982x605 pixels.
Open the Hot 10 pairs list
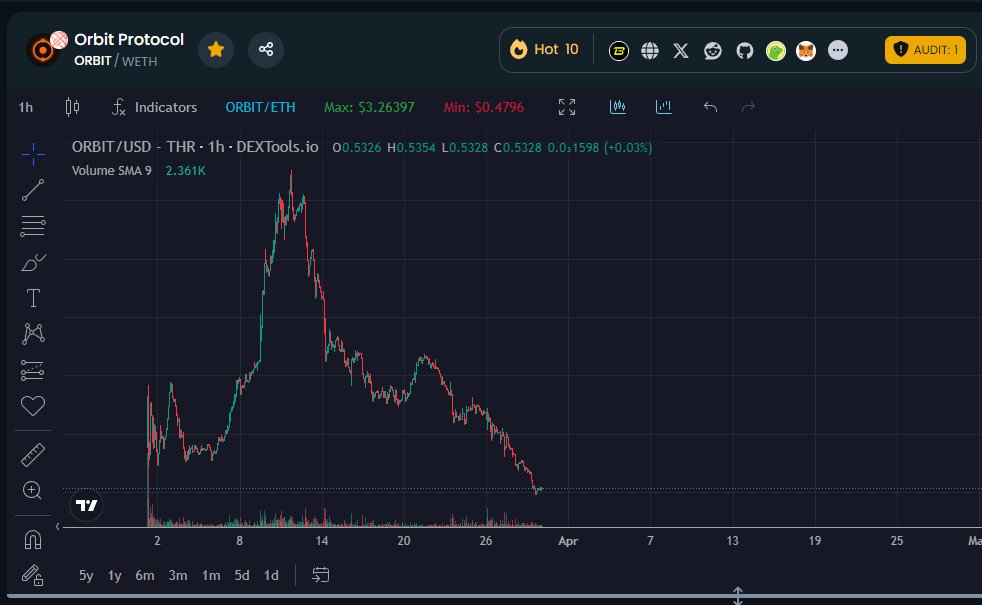click(x=544, y=49)
